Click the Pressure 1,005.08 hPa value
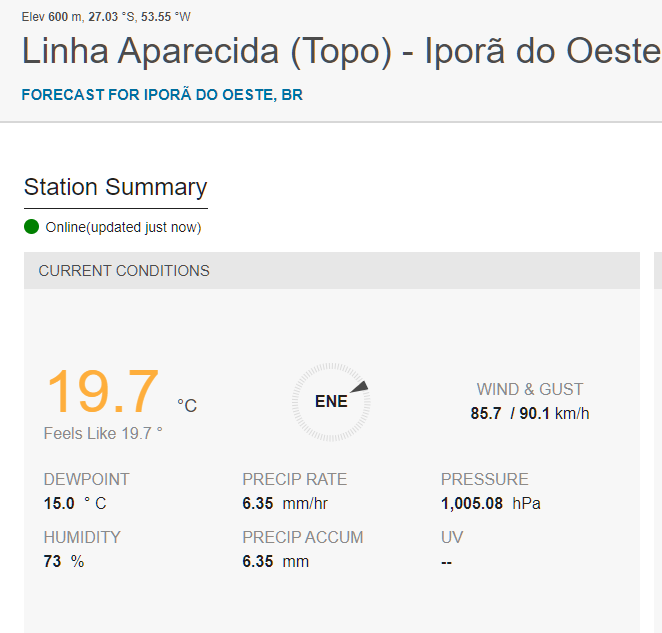The image size is (662, 633). [x=491, y=503]
